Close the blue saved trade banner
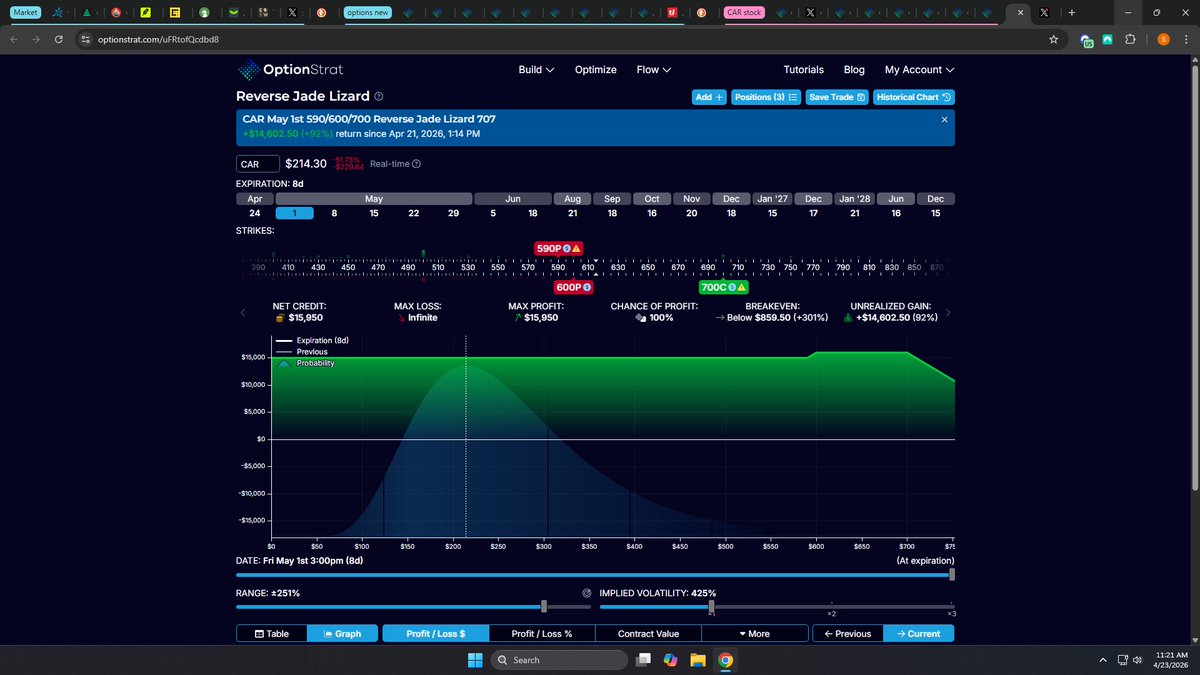 coord(945,119)
